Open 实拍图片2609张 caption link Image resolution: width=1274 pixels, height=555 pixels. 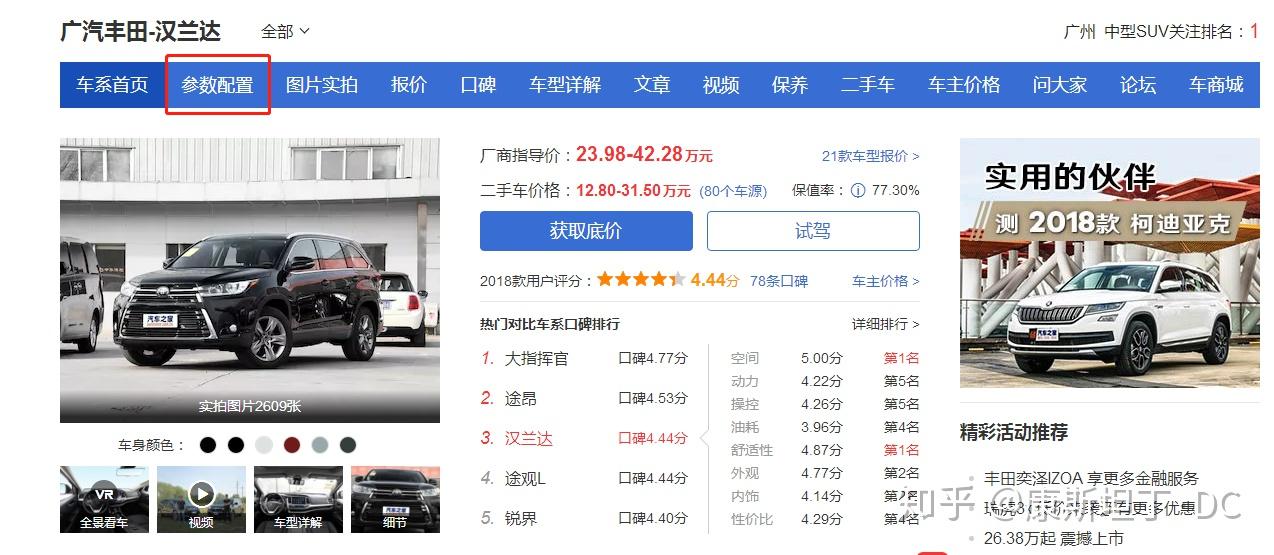(250, 406)
